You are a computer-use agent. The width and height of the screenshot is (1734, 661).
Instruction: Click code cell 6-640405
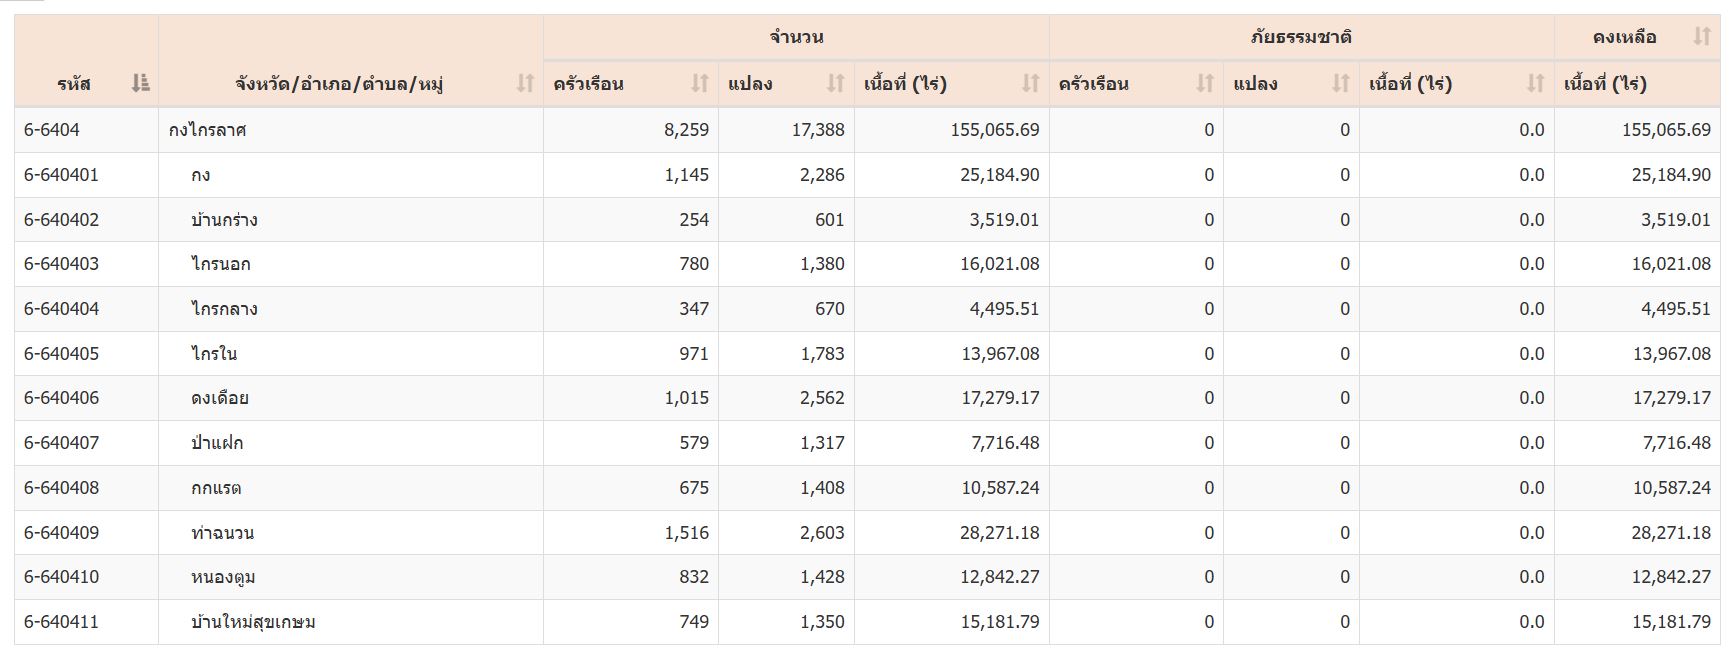[x=62, y=354]
